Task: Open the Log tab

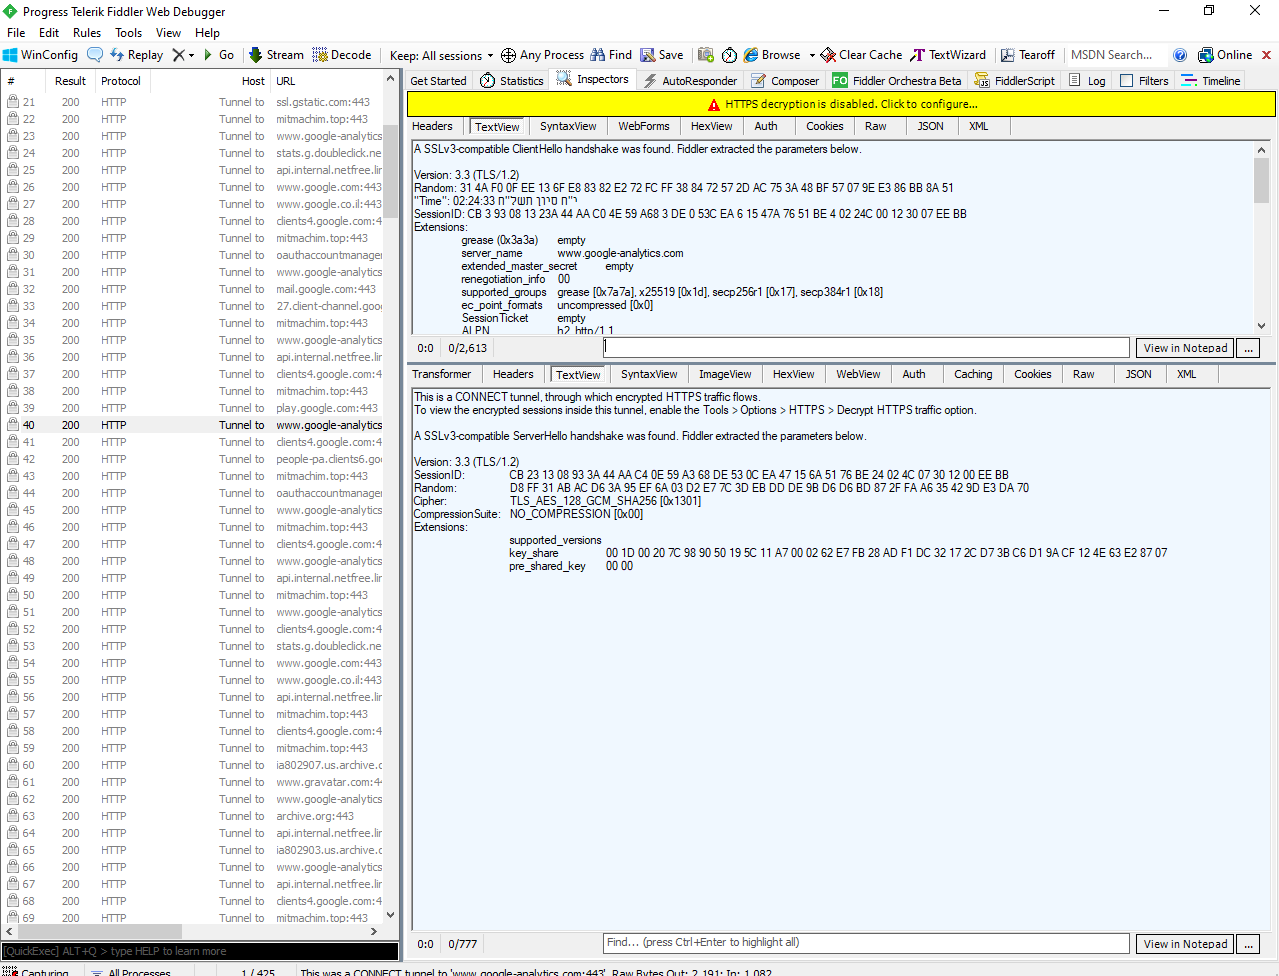Action: coord(1087,81)
